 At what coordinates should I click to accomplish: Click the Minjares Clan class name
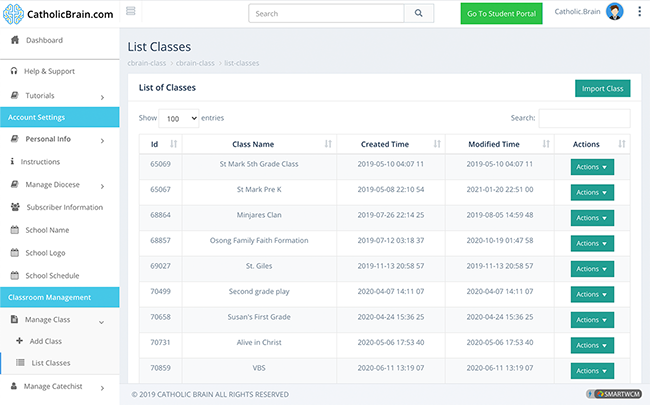click(x=259, y=215)
